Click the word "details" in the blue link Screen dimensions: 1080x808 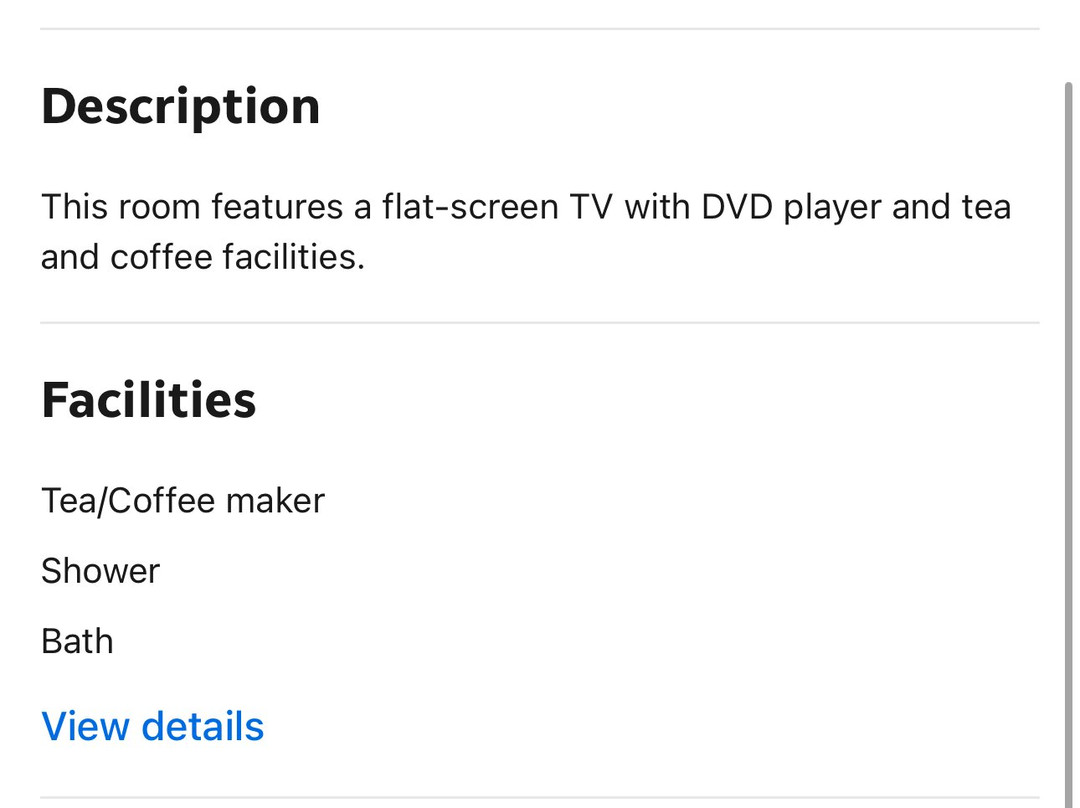[203, 726]
